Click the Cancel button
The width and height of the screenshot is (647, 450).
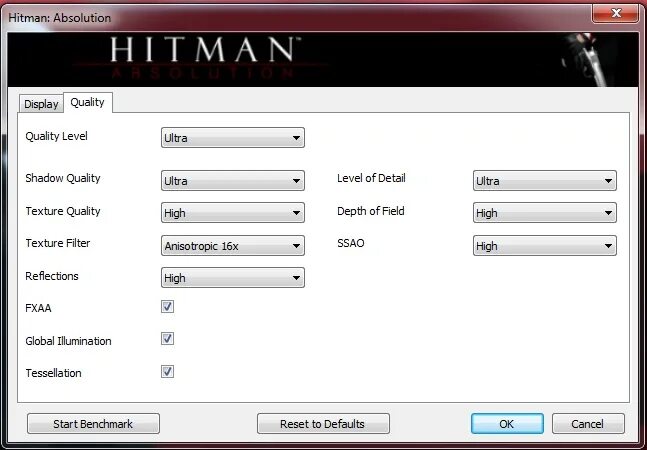[588, 424]
